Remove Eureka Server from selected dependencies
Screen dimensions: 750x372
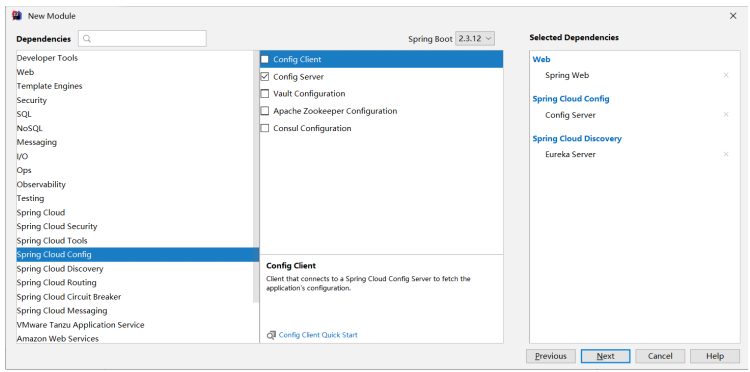726,154
